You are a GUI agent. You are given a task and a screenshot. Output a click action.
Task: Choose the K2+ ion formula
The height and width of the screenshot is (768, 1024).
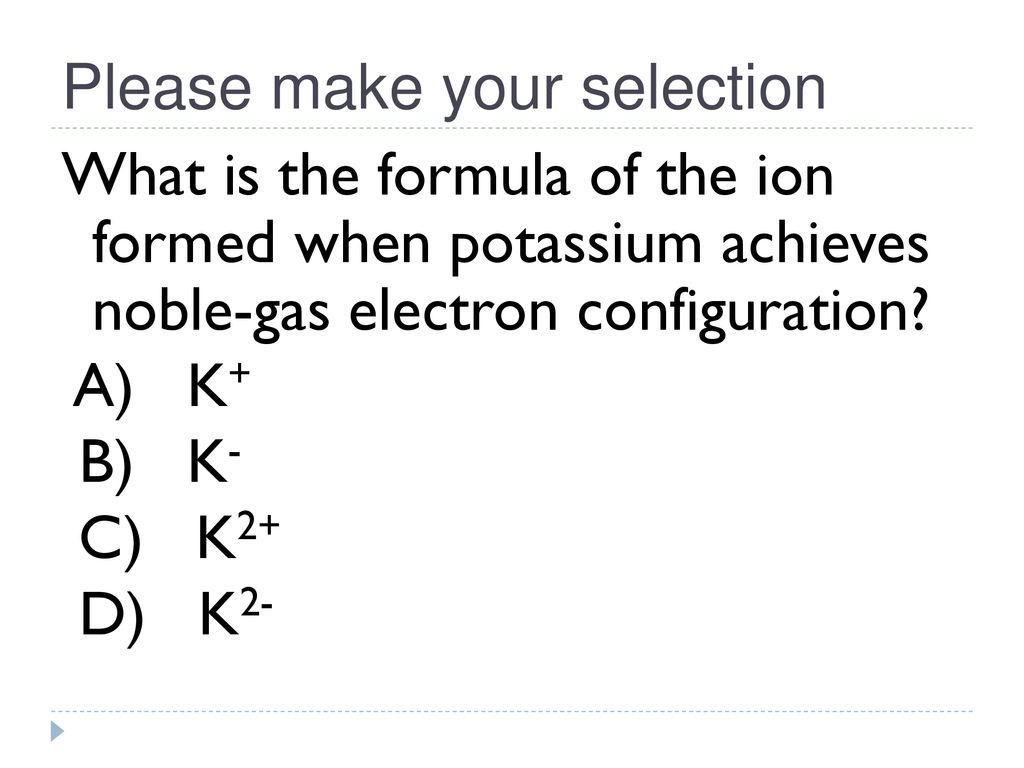(x=239, y=537)
